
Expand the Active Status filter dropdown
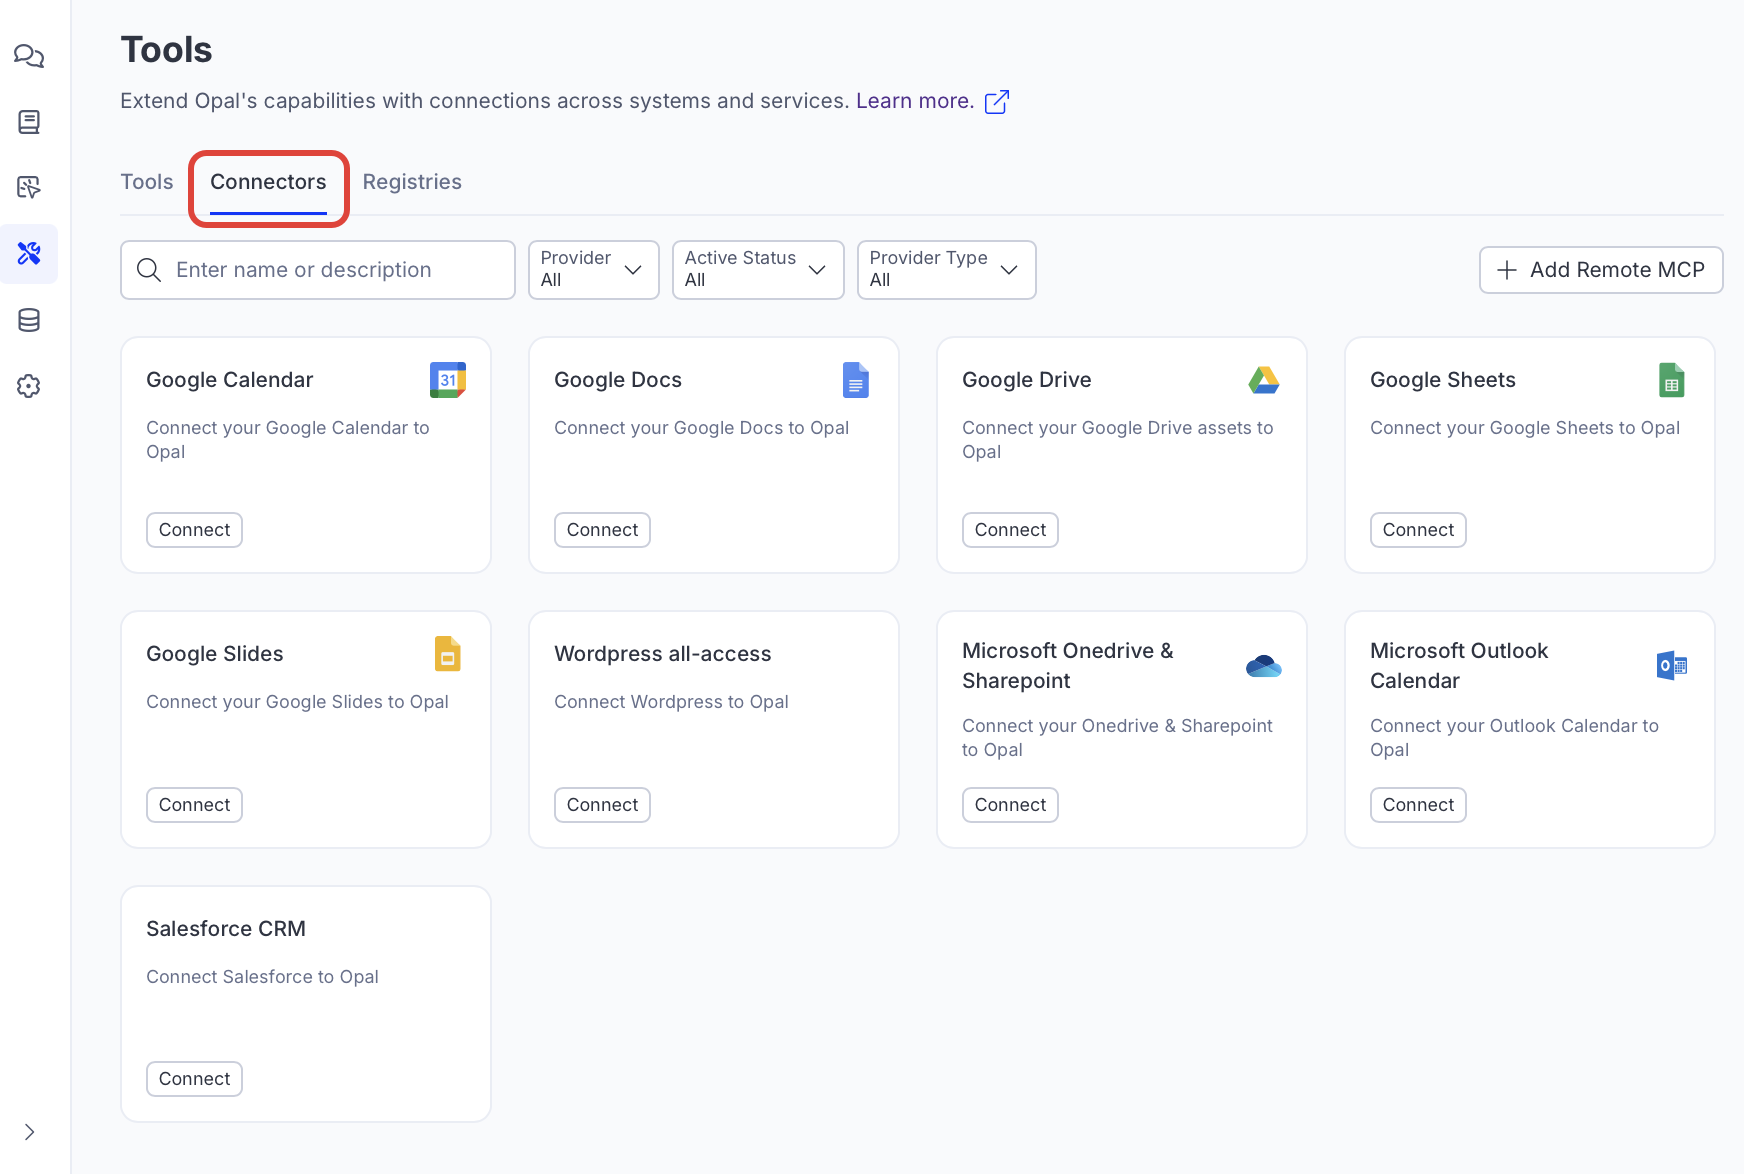tap(757, 270)
